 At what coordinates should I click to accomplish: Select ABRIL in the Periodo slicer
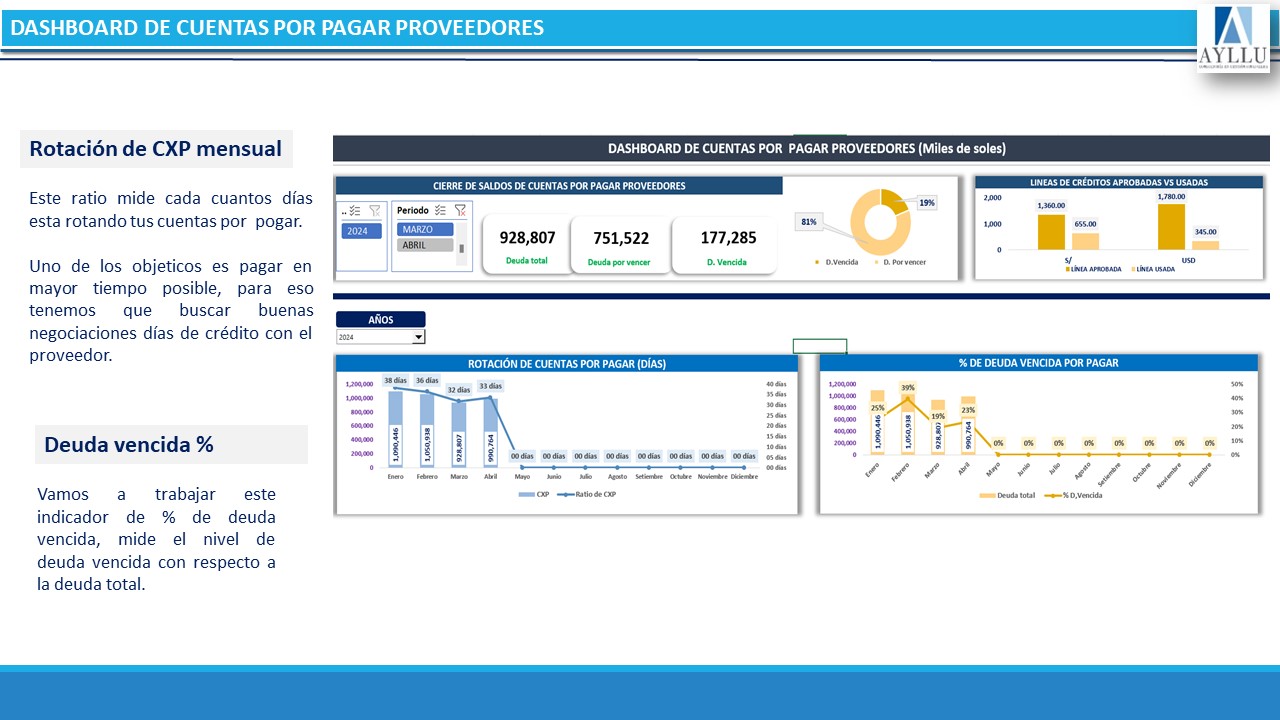pyautogui.click(x=426, y=245)
